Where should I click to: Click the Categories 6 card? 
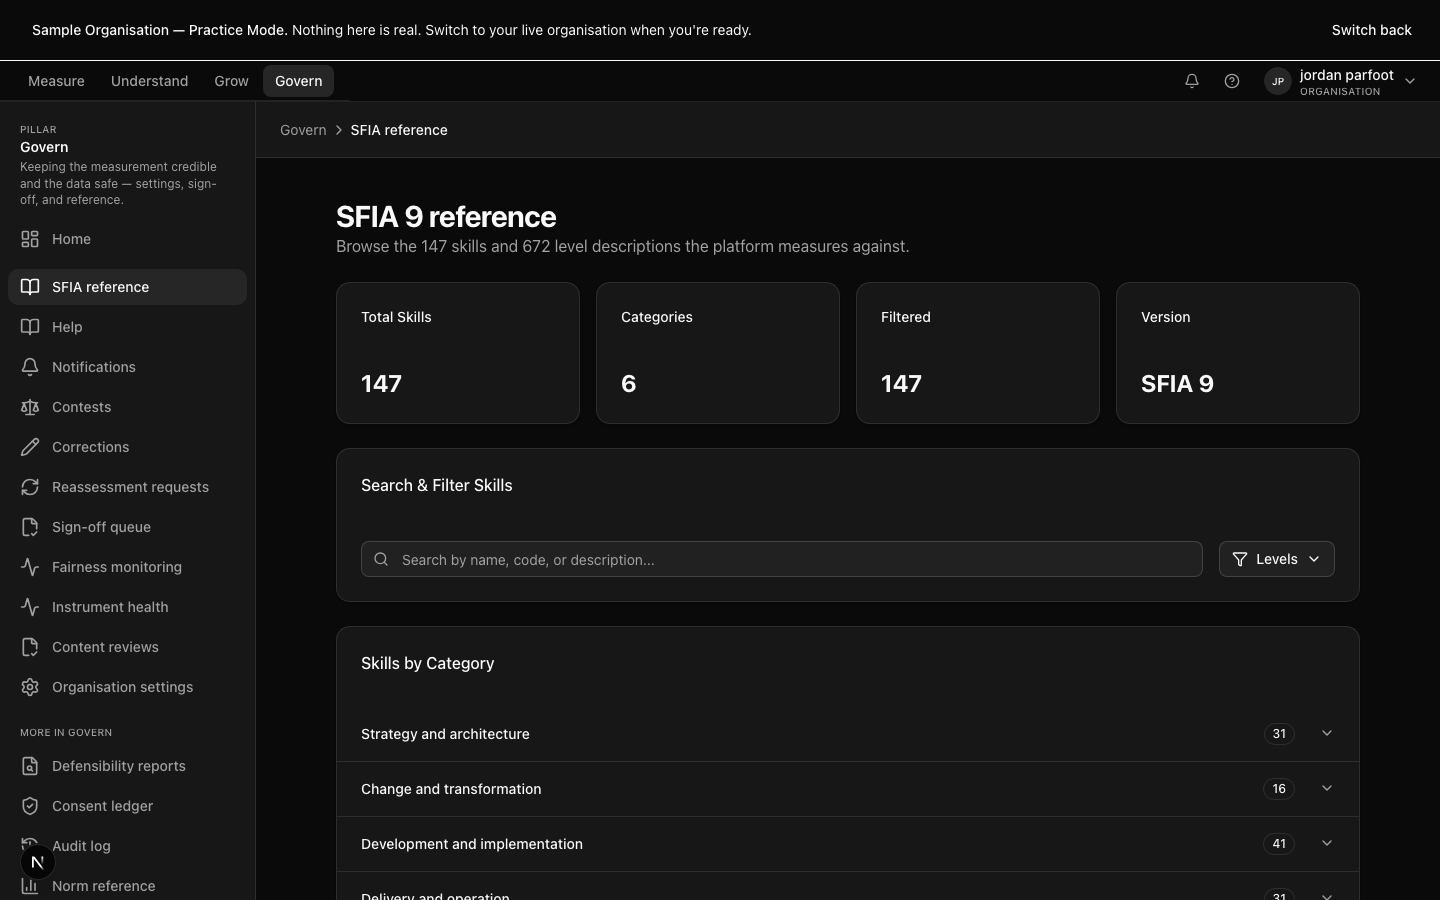718,353
